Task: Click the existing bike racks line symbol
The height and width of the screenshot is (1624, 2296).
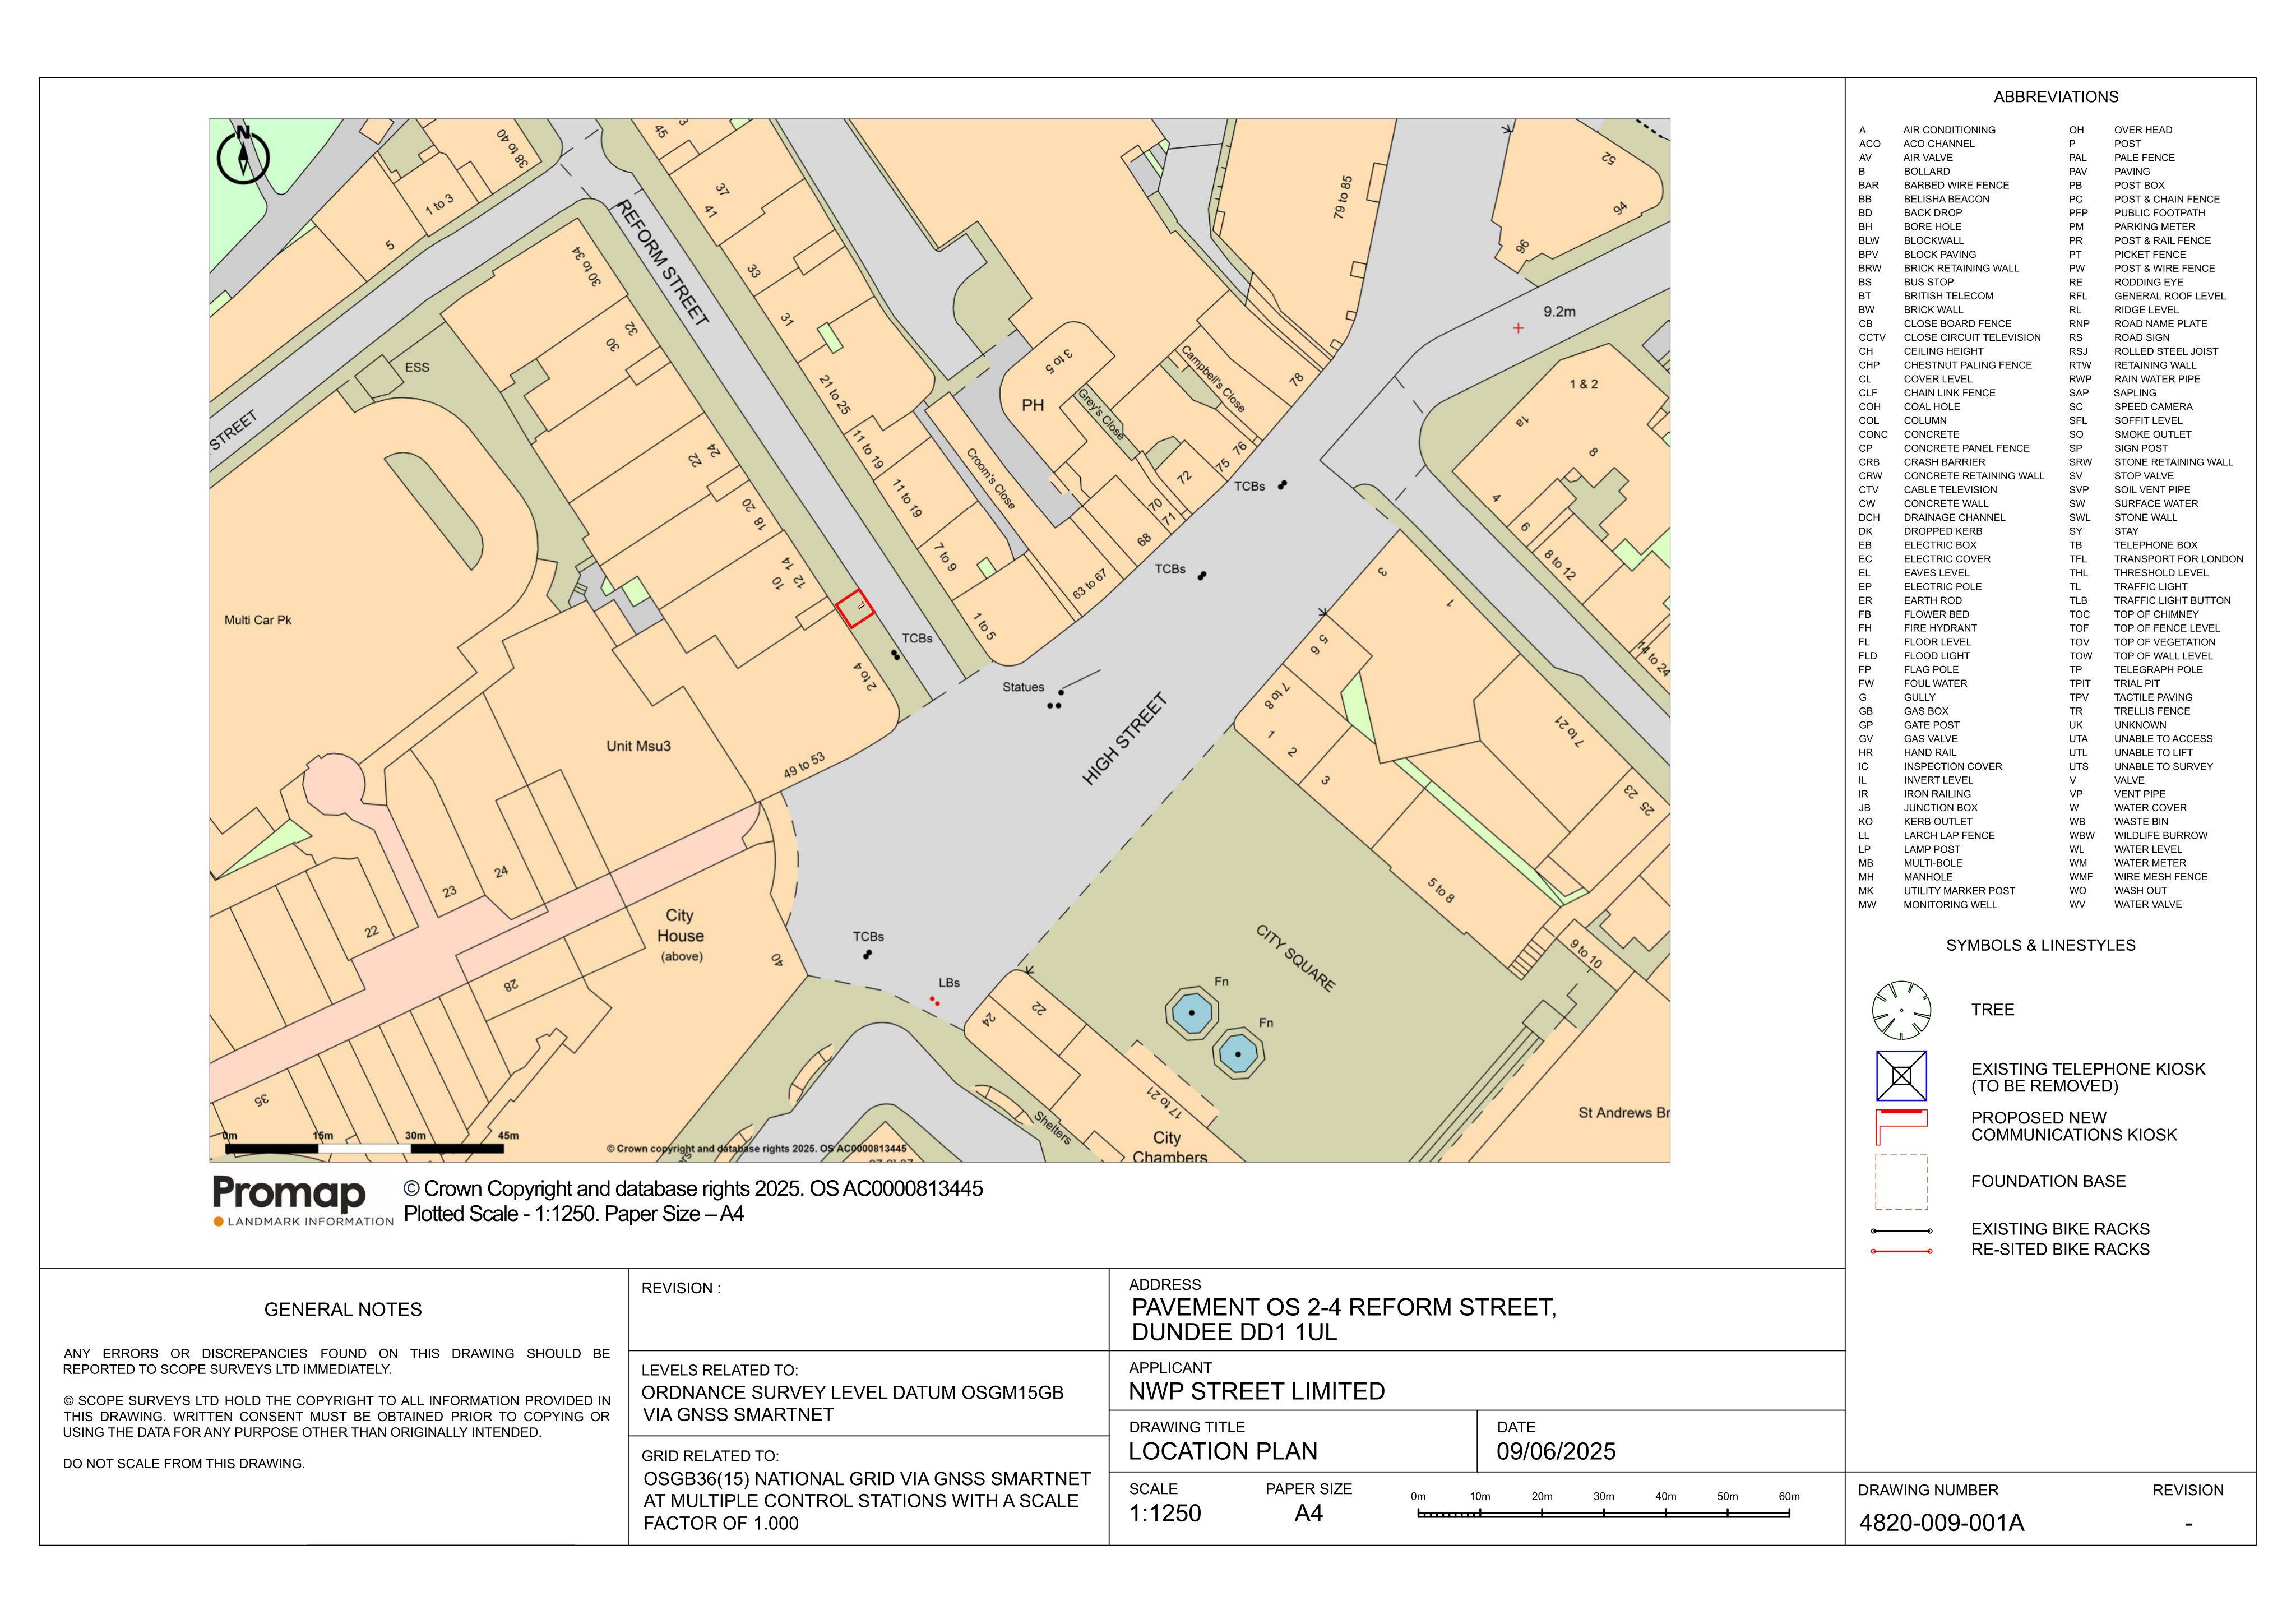Action: tap(1902, 1231)
